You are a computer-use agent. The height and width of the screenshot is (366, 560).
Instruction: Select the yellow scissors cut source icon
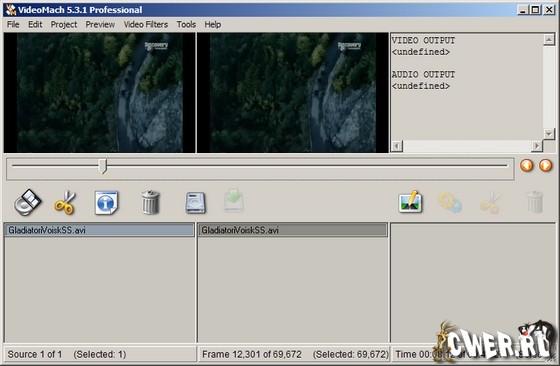[x=65, y=202]
